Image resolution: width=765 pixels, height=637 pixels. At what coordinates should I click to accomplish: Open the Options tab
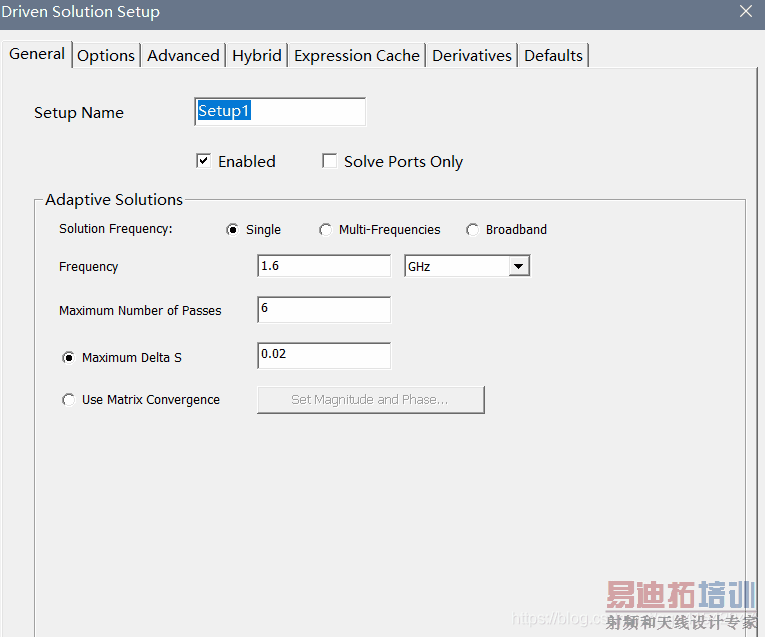(x=106, y=56)
